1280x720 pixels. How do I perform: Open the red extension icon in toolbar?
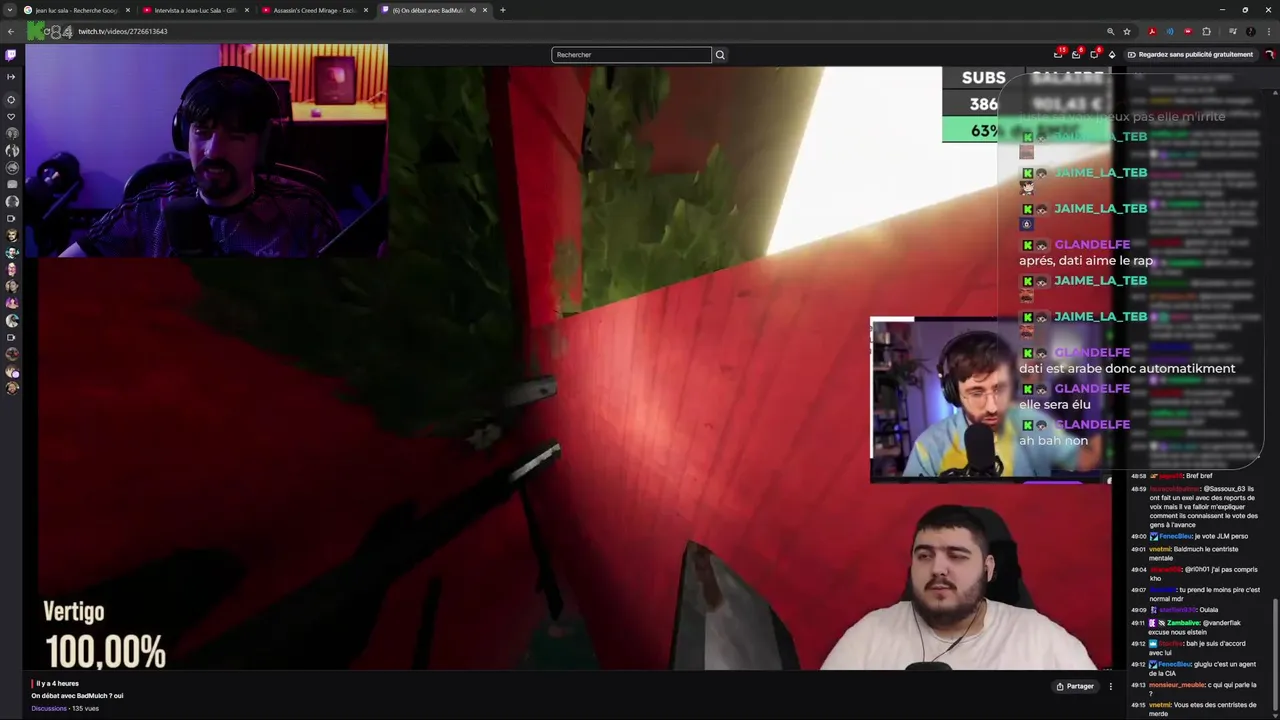1188,31
